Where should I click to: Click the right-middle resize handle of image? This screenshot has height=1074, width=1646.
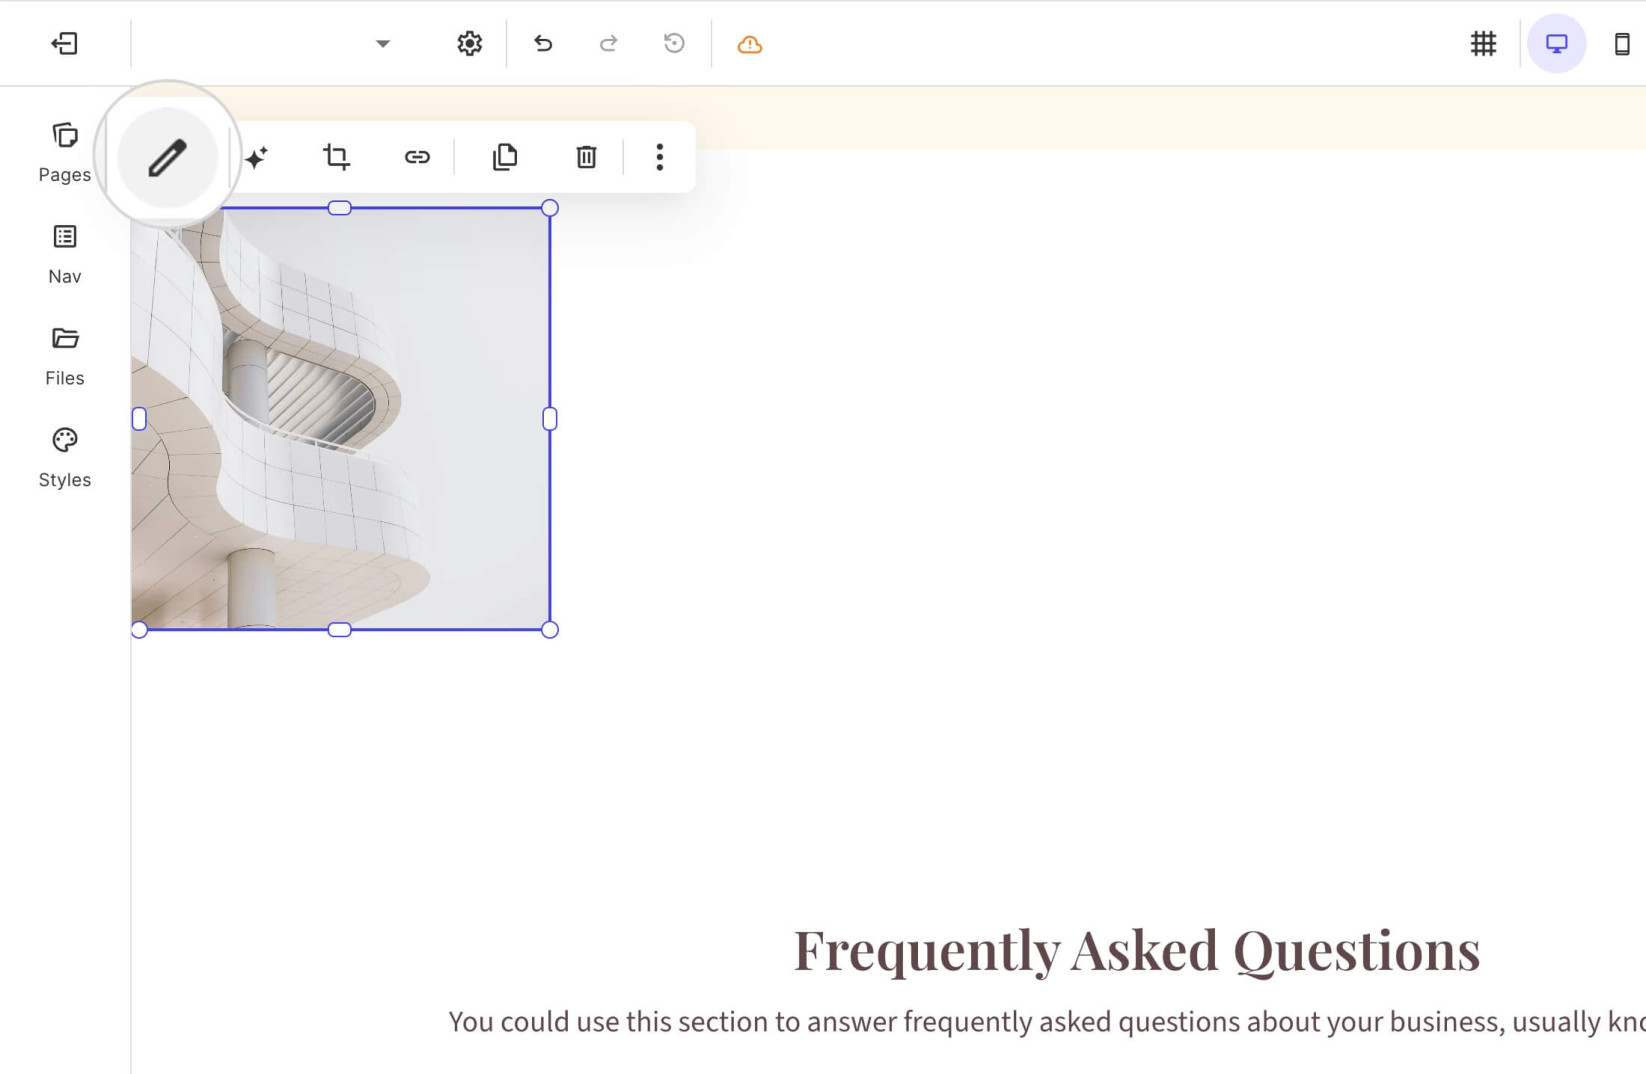pyautogui.click(x=550, y=419)
